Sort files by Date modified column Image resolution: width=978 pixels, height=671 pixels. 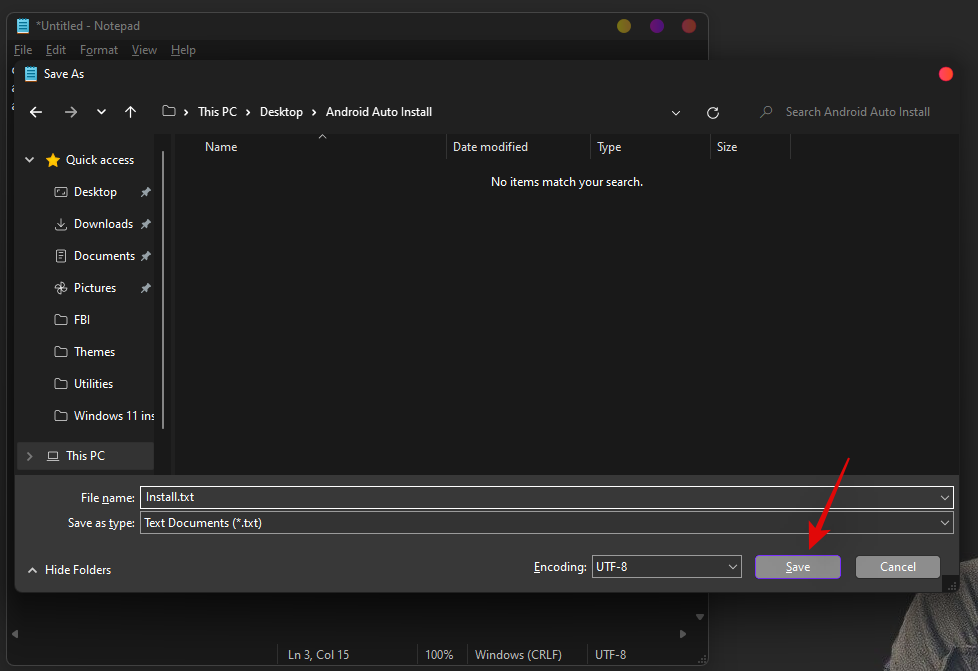[490, 147]
